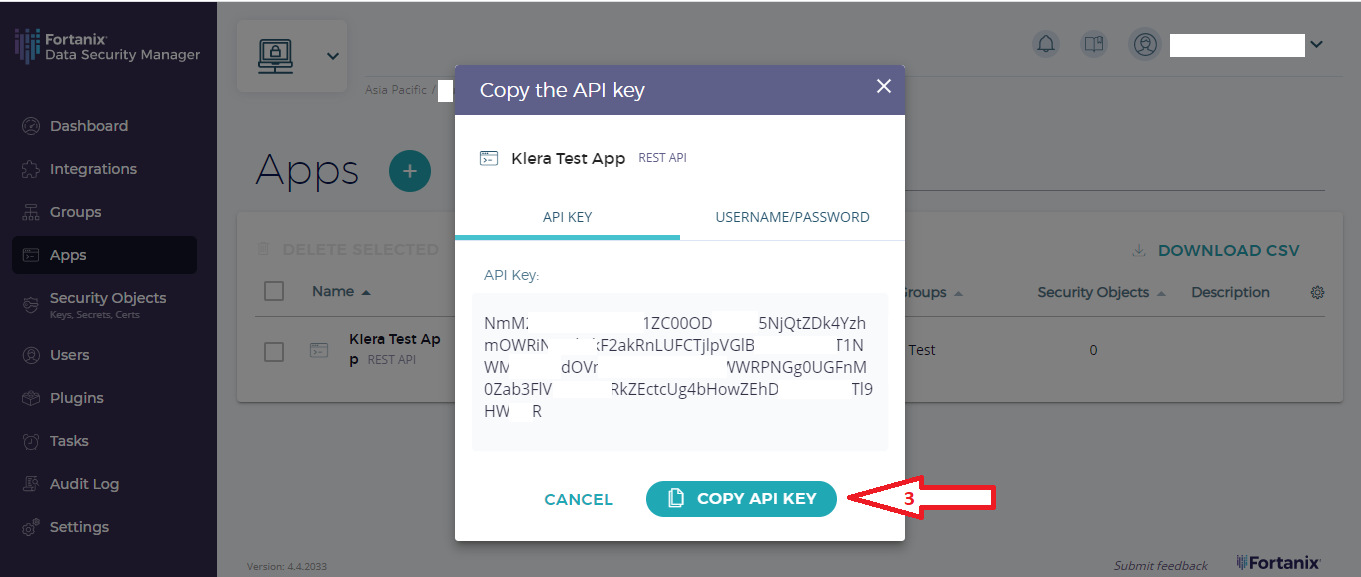Sort by Name column arrow

click(366, 293)
